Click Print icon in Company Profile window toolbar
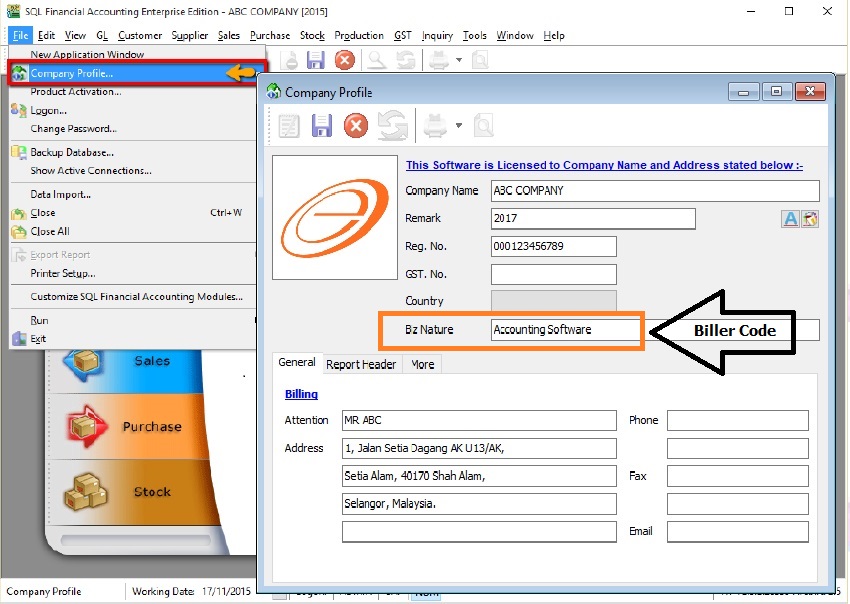Viewport: 850px width, 604px height. click(435, 126)
